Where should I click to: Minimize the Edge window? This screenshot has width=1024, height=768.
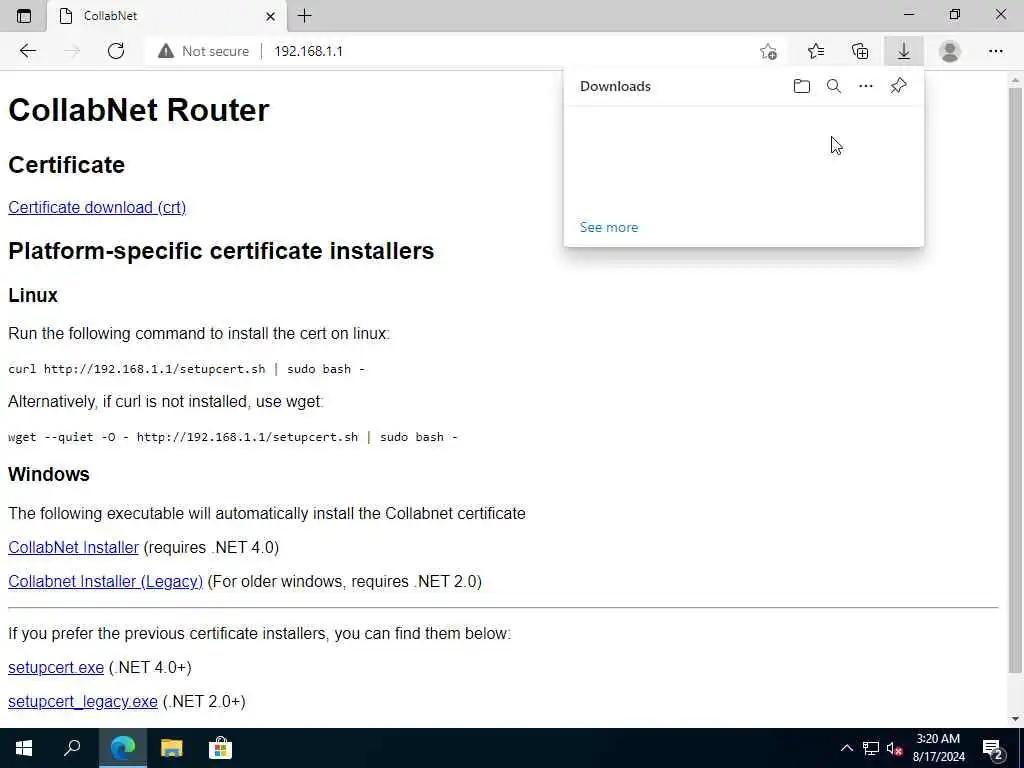coord(909,14)
